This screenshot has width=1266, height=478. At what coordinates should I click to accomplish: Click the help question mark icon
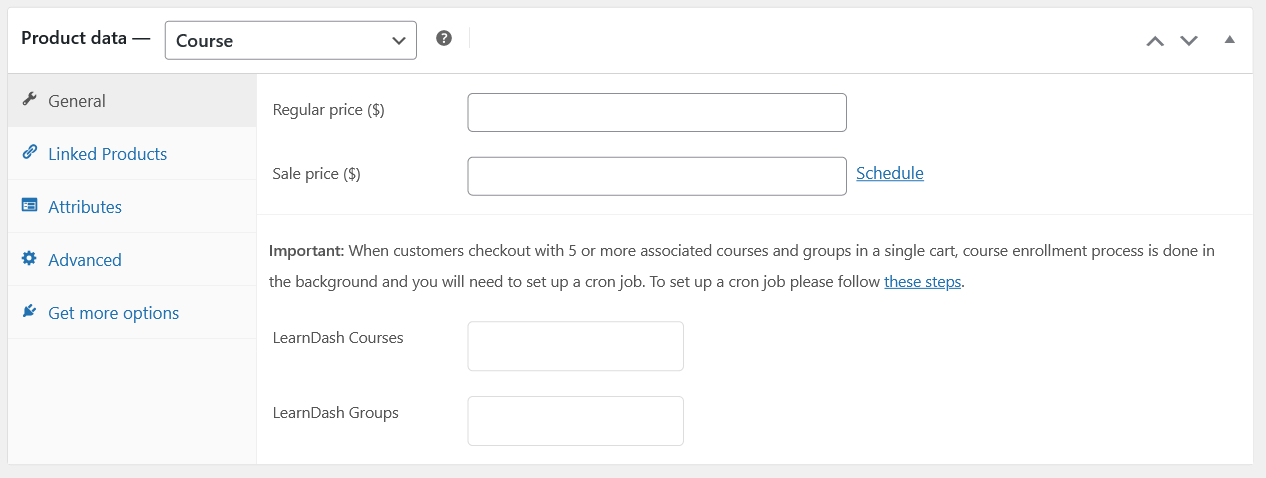point(444,38)
